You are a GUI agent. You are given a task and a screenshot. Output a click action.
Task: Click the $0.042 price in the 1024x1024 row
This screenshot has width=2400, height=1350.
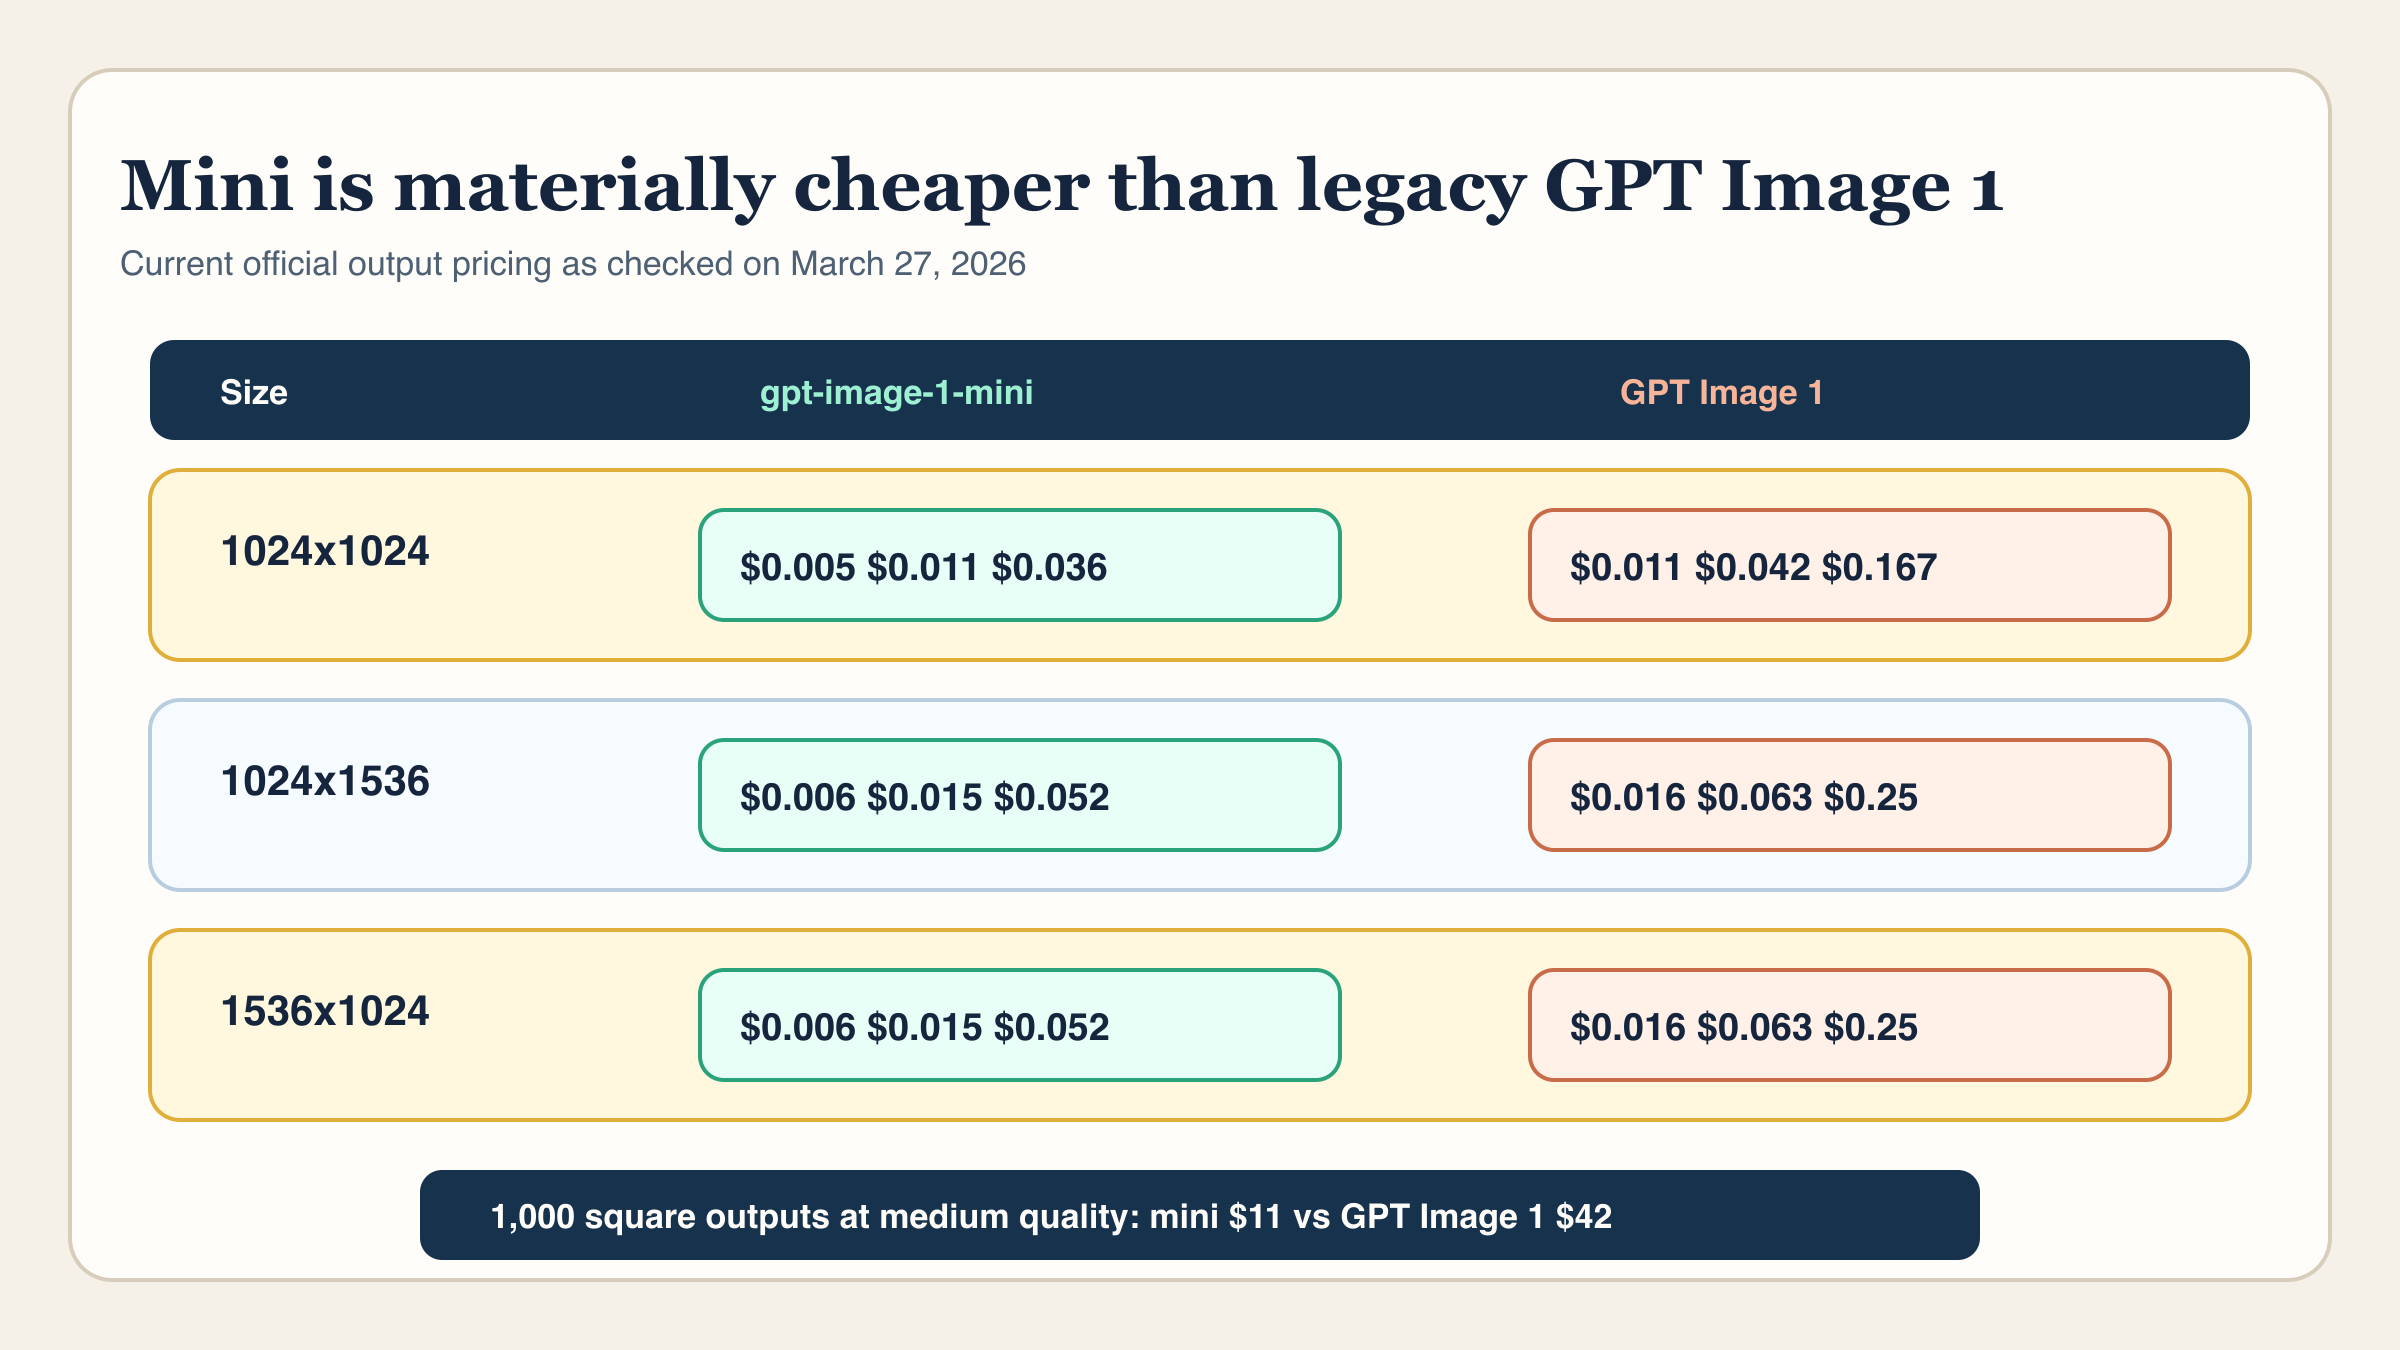point(1752,568)
